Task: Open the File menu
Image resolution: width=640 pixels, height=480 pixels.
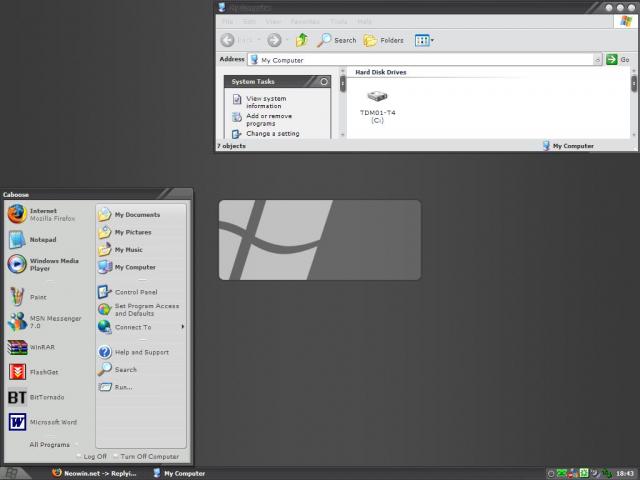Action: coord(227,21)
